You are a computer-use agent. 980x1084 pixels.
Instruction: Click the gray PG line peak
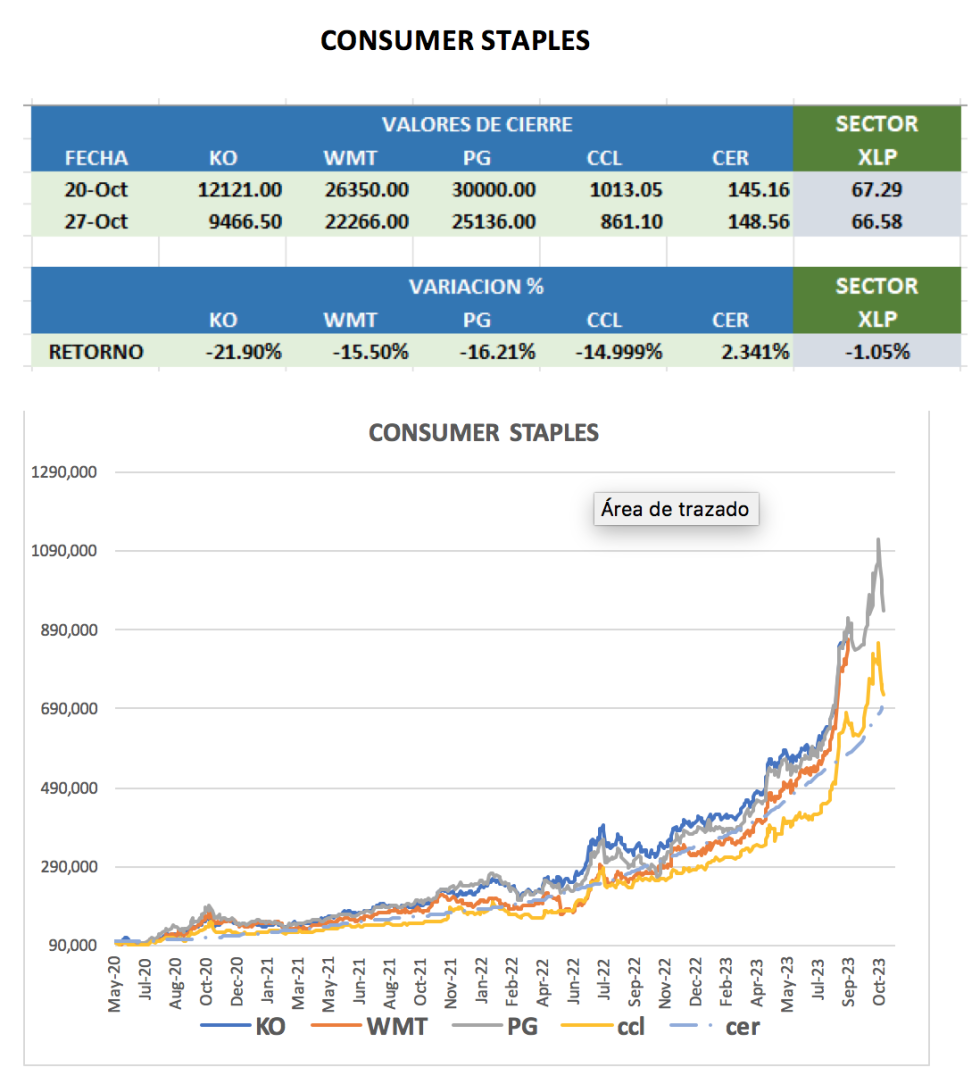[x=878, y=540]
